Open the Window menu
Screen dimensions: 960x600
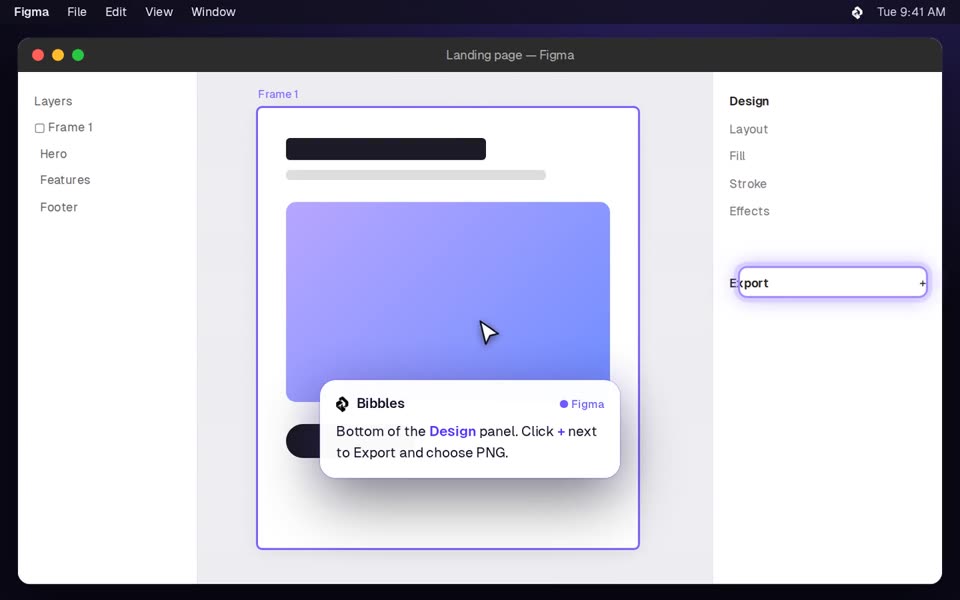tap(213, 12)
